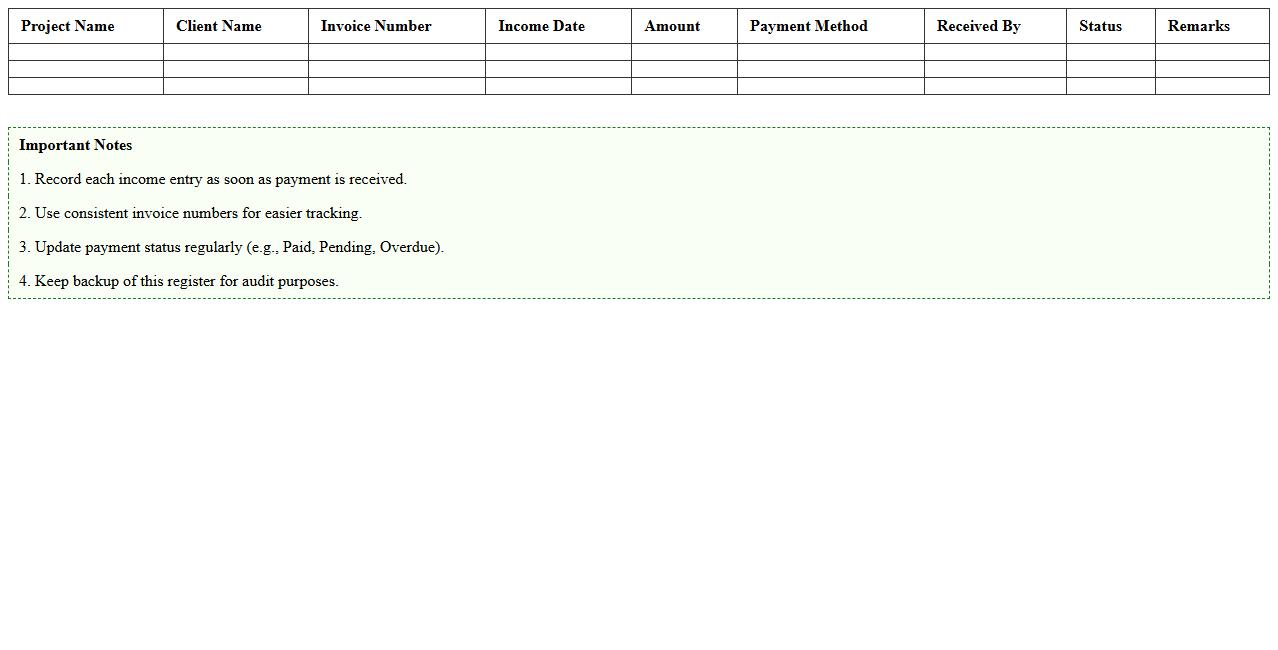Click the Important Notes heading
Screen dimensions: 1278x650
(x=76, y=145)
